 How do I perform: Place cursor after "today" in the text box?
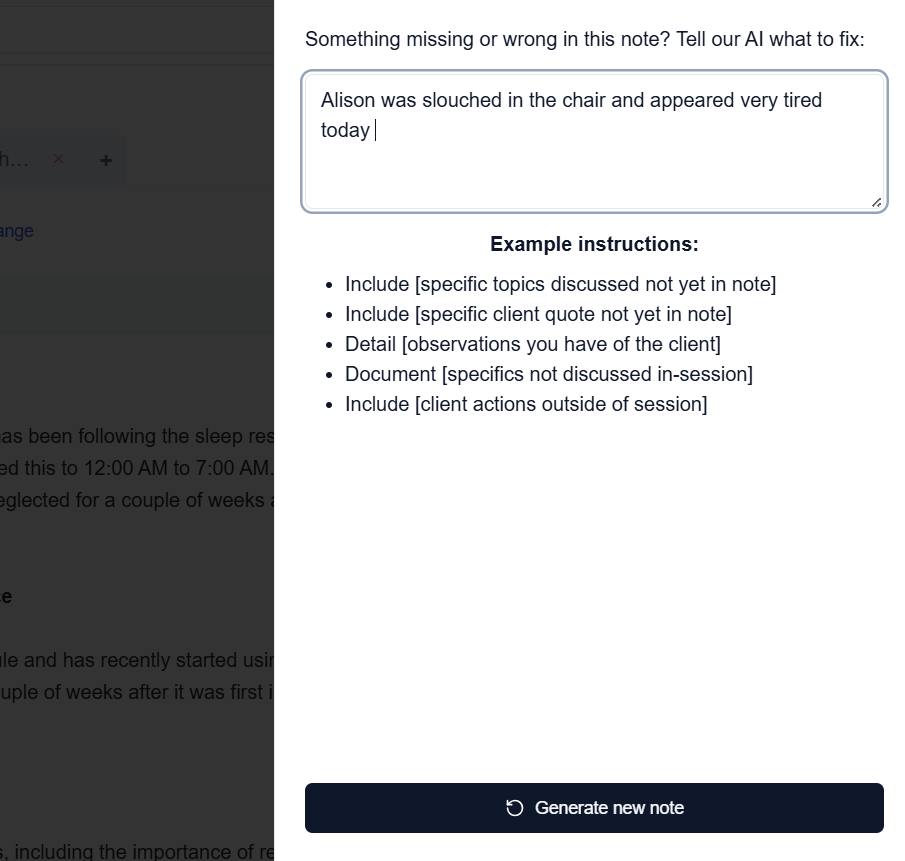tap(372, 130)
